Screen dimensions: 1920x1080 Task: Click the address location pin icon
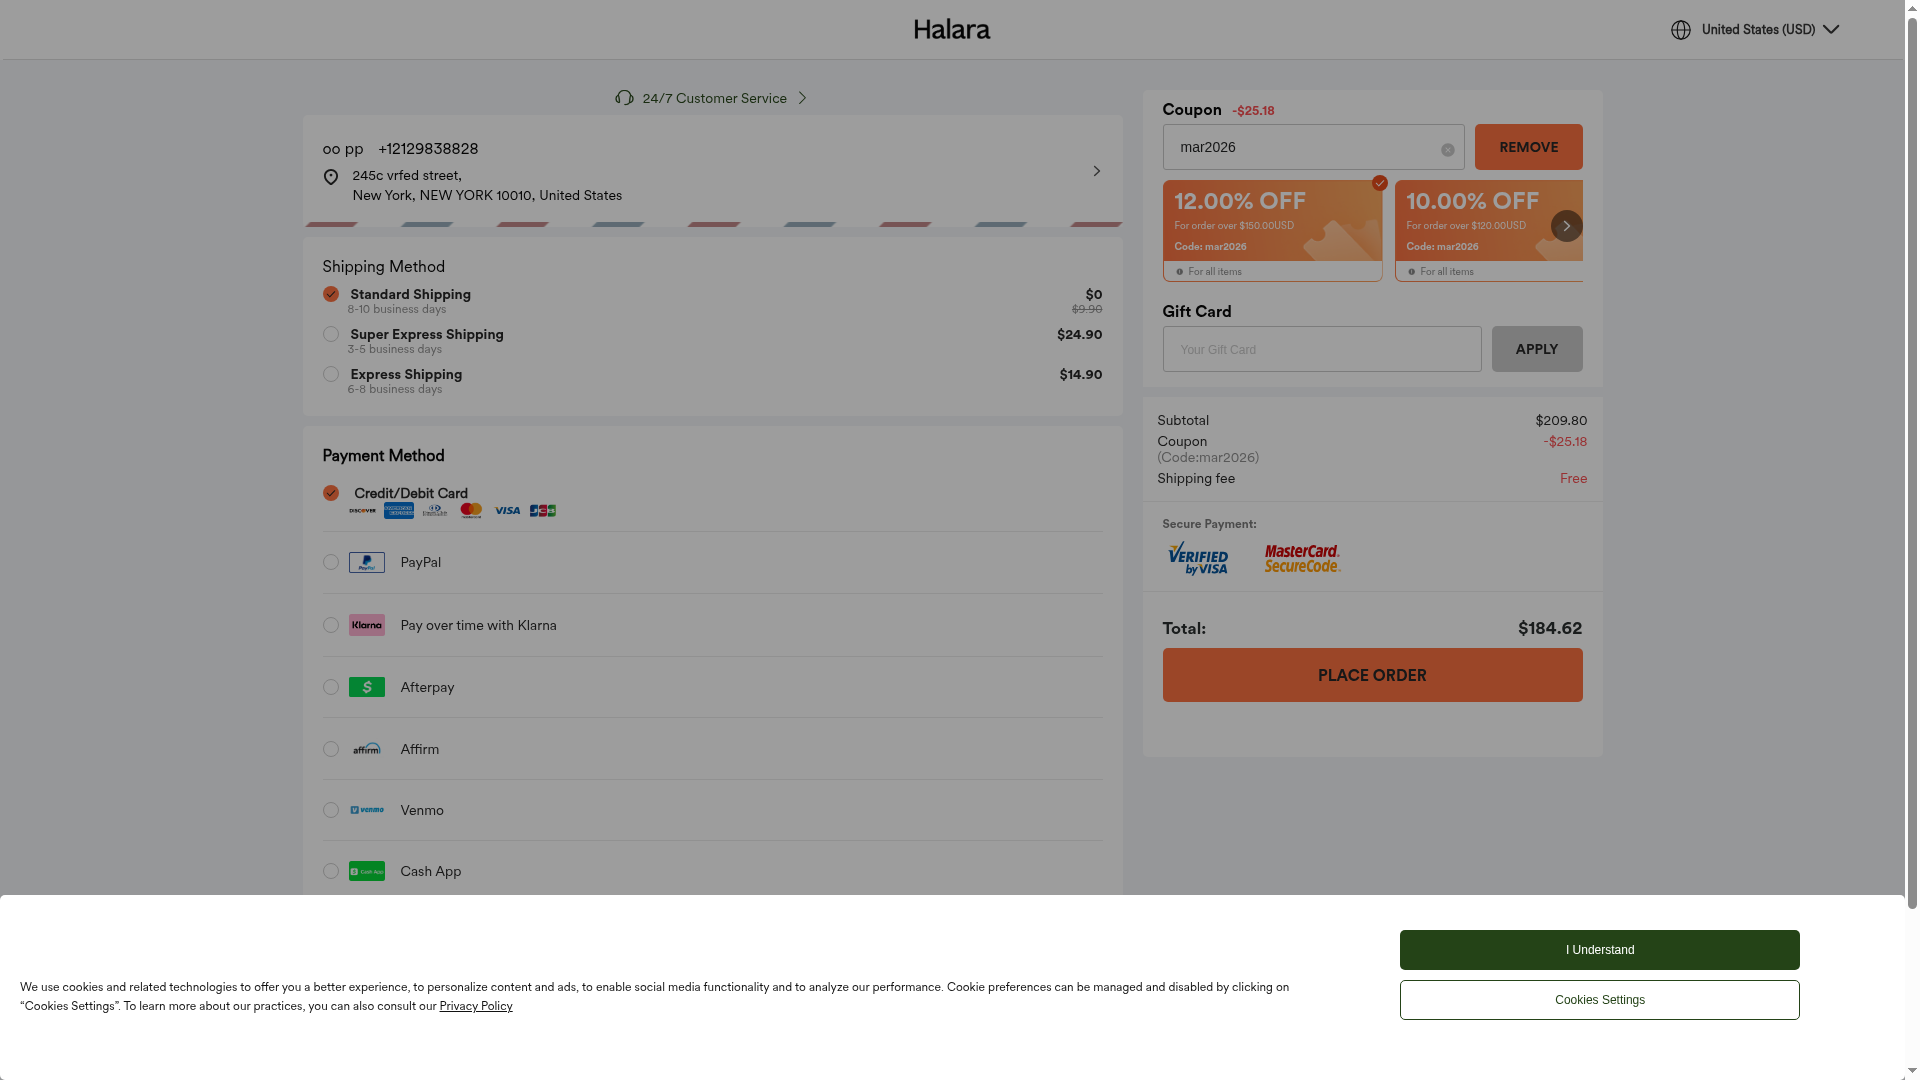tap(331, 177)
